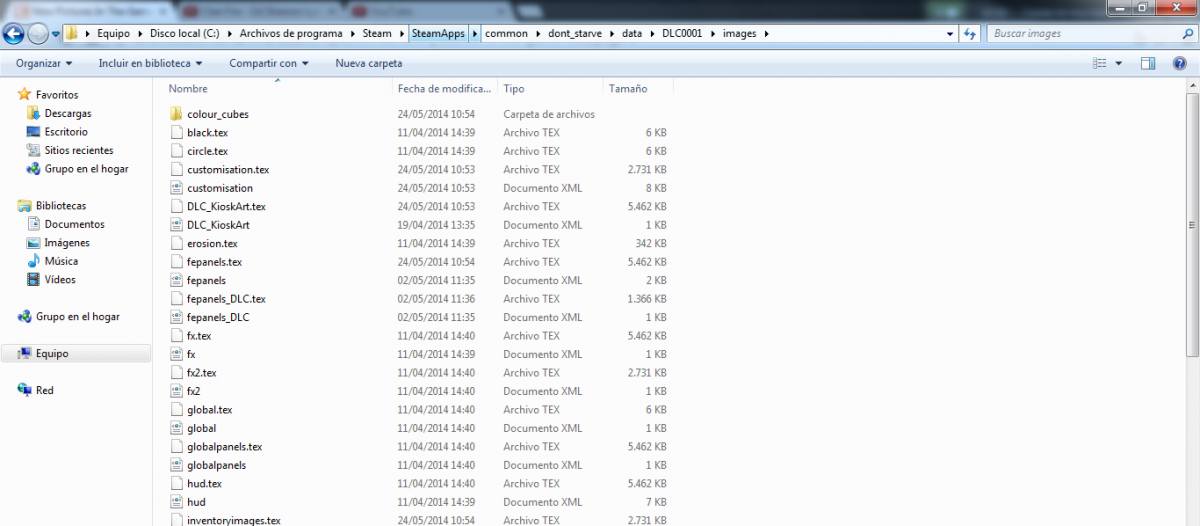Open the address bar history dropdown arrow
This screenshot has width=1200, height=526.
[949, 33]
